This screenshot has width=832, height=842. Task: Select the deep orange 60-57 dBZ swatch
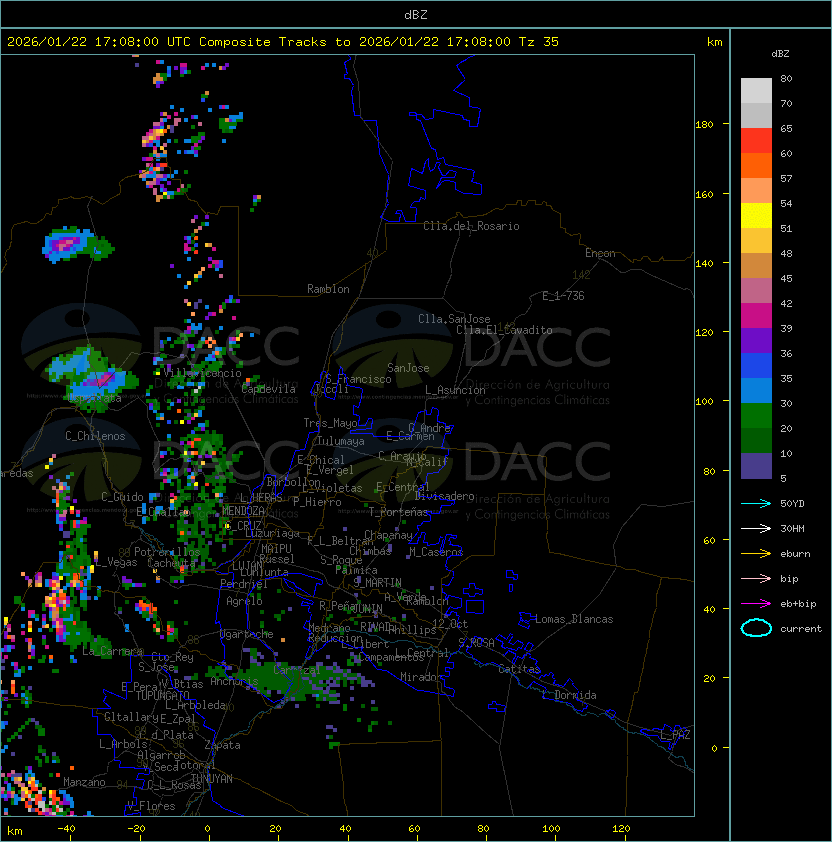756,165
